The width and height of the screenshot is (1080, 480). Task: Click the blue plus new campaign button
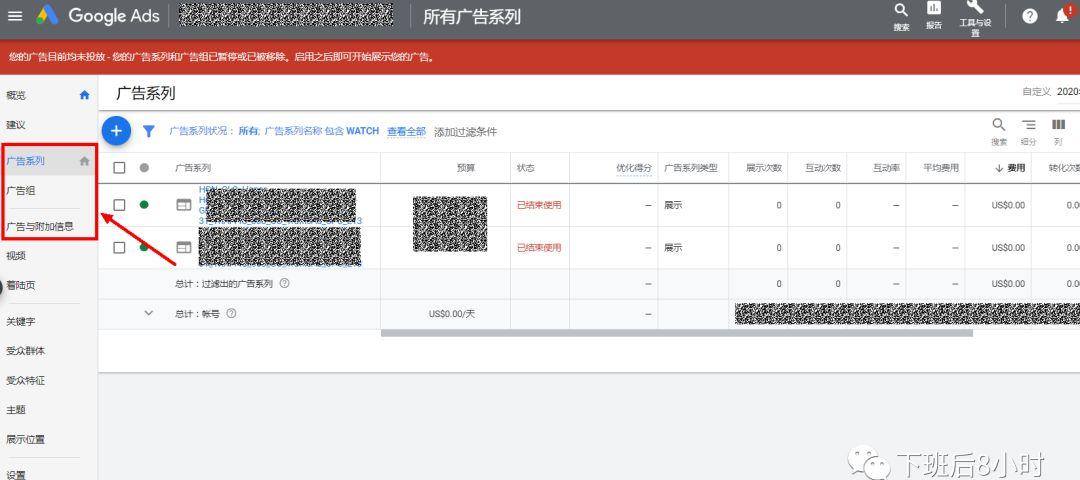[x=116, y=131]
